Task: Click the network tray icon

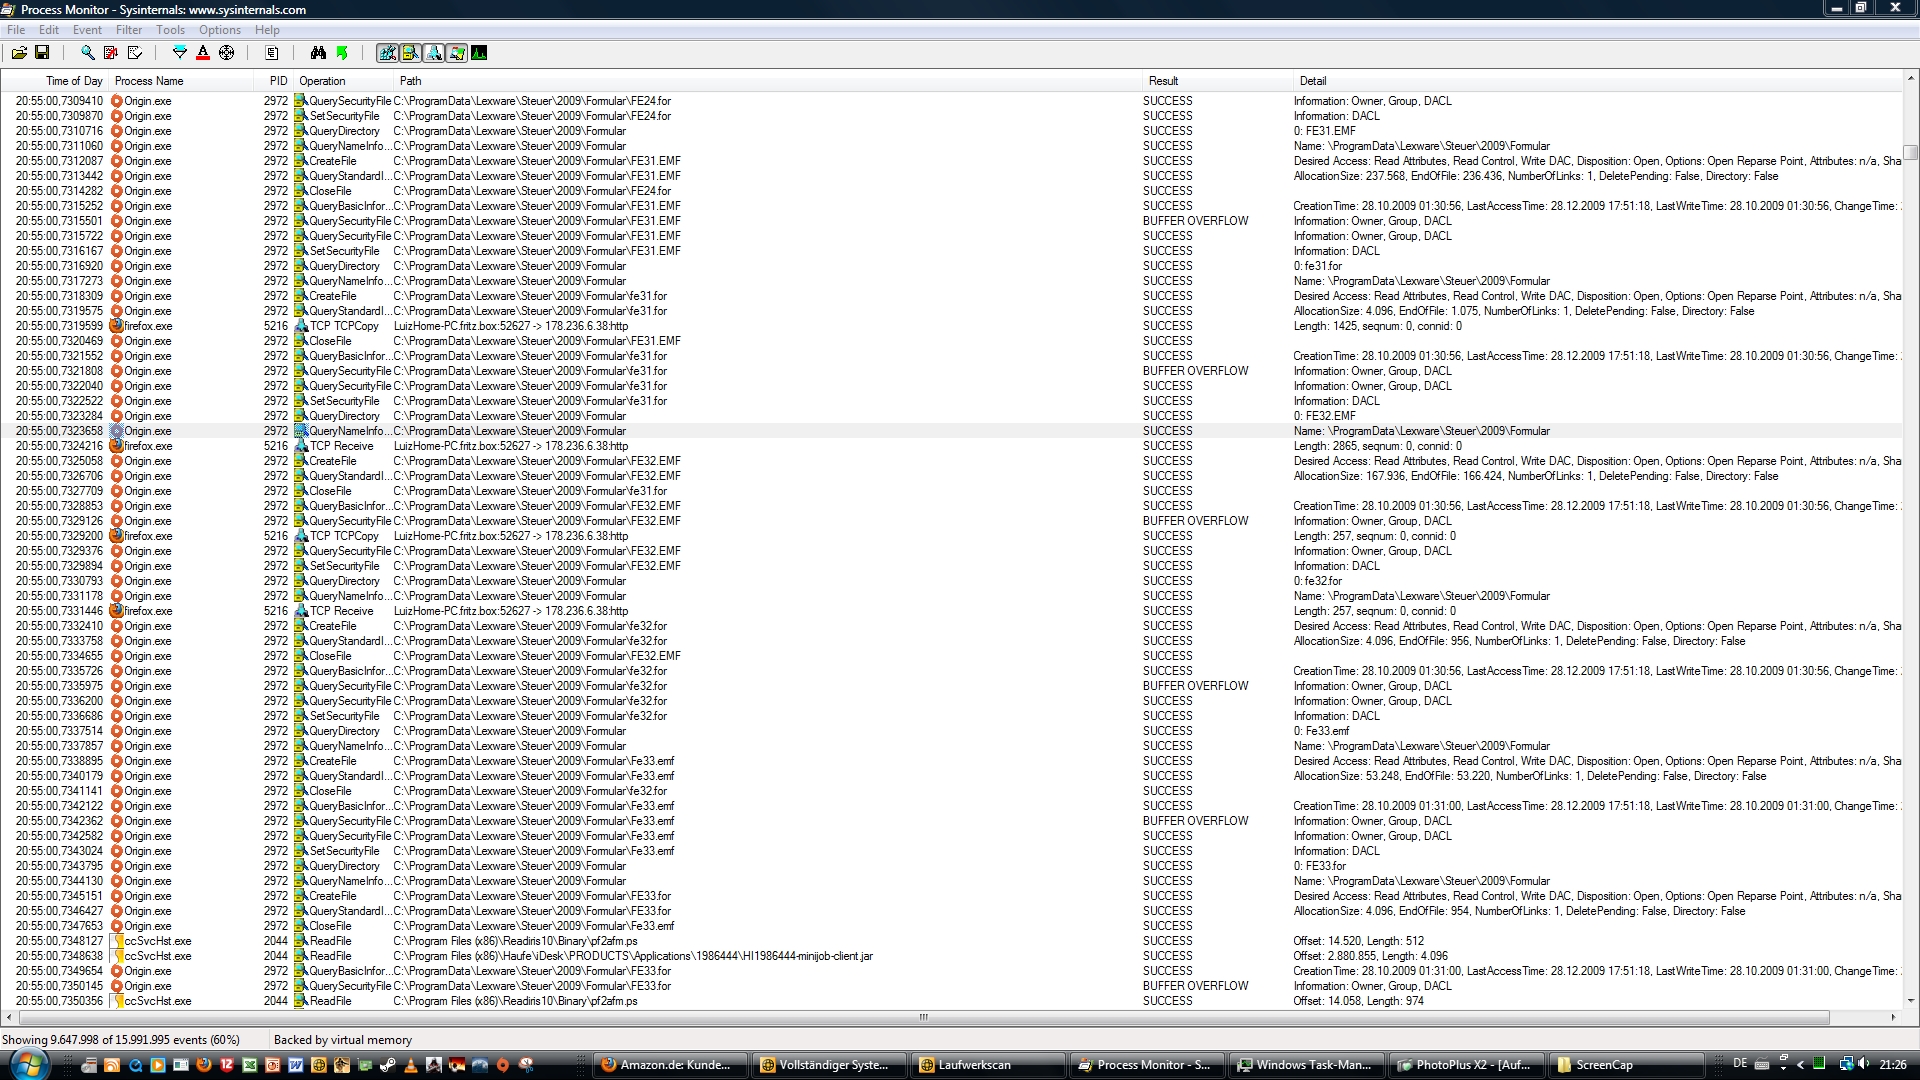Action: (x=1846, y=1064)
